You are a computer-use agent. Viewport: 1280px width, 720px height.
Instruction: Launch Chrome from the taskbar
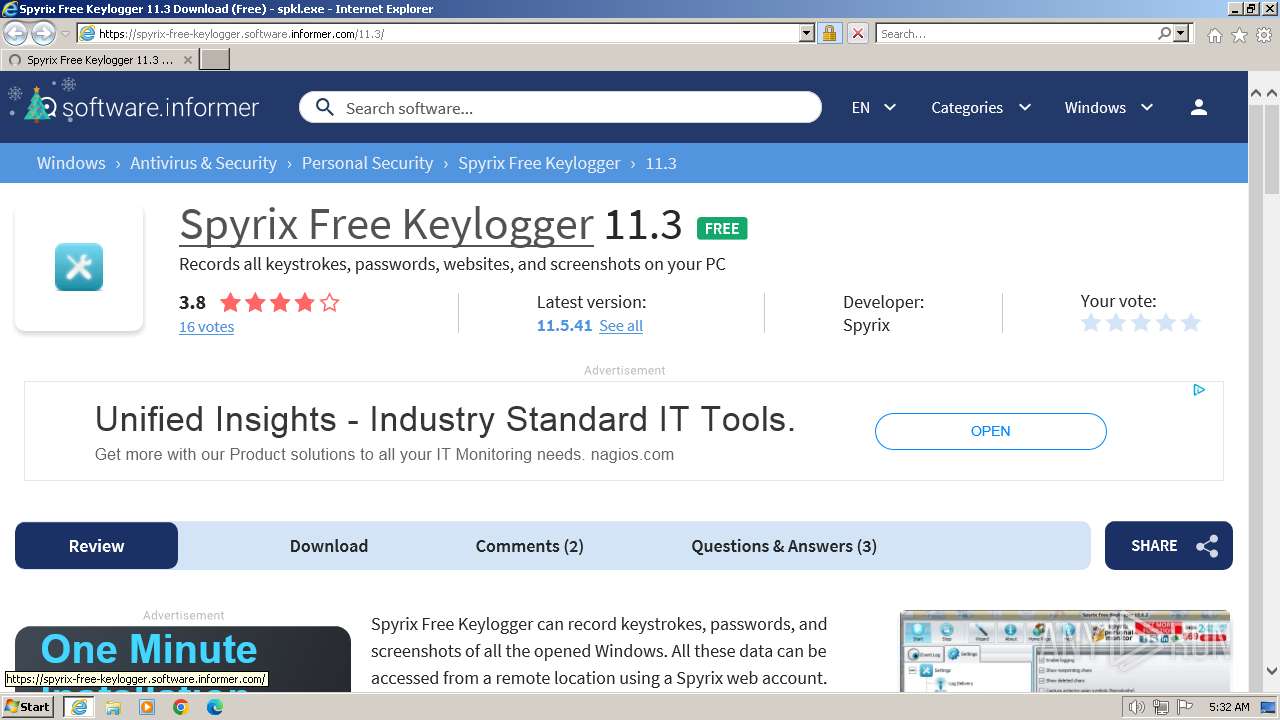(x=181, y=707)
